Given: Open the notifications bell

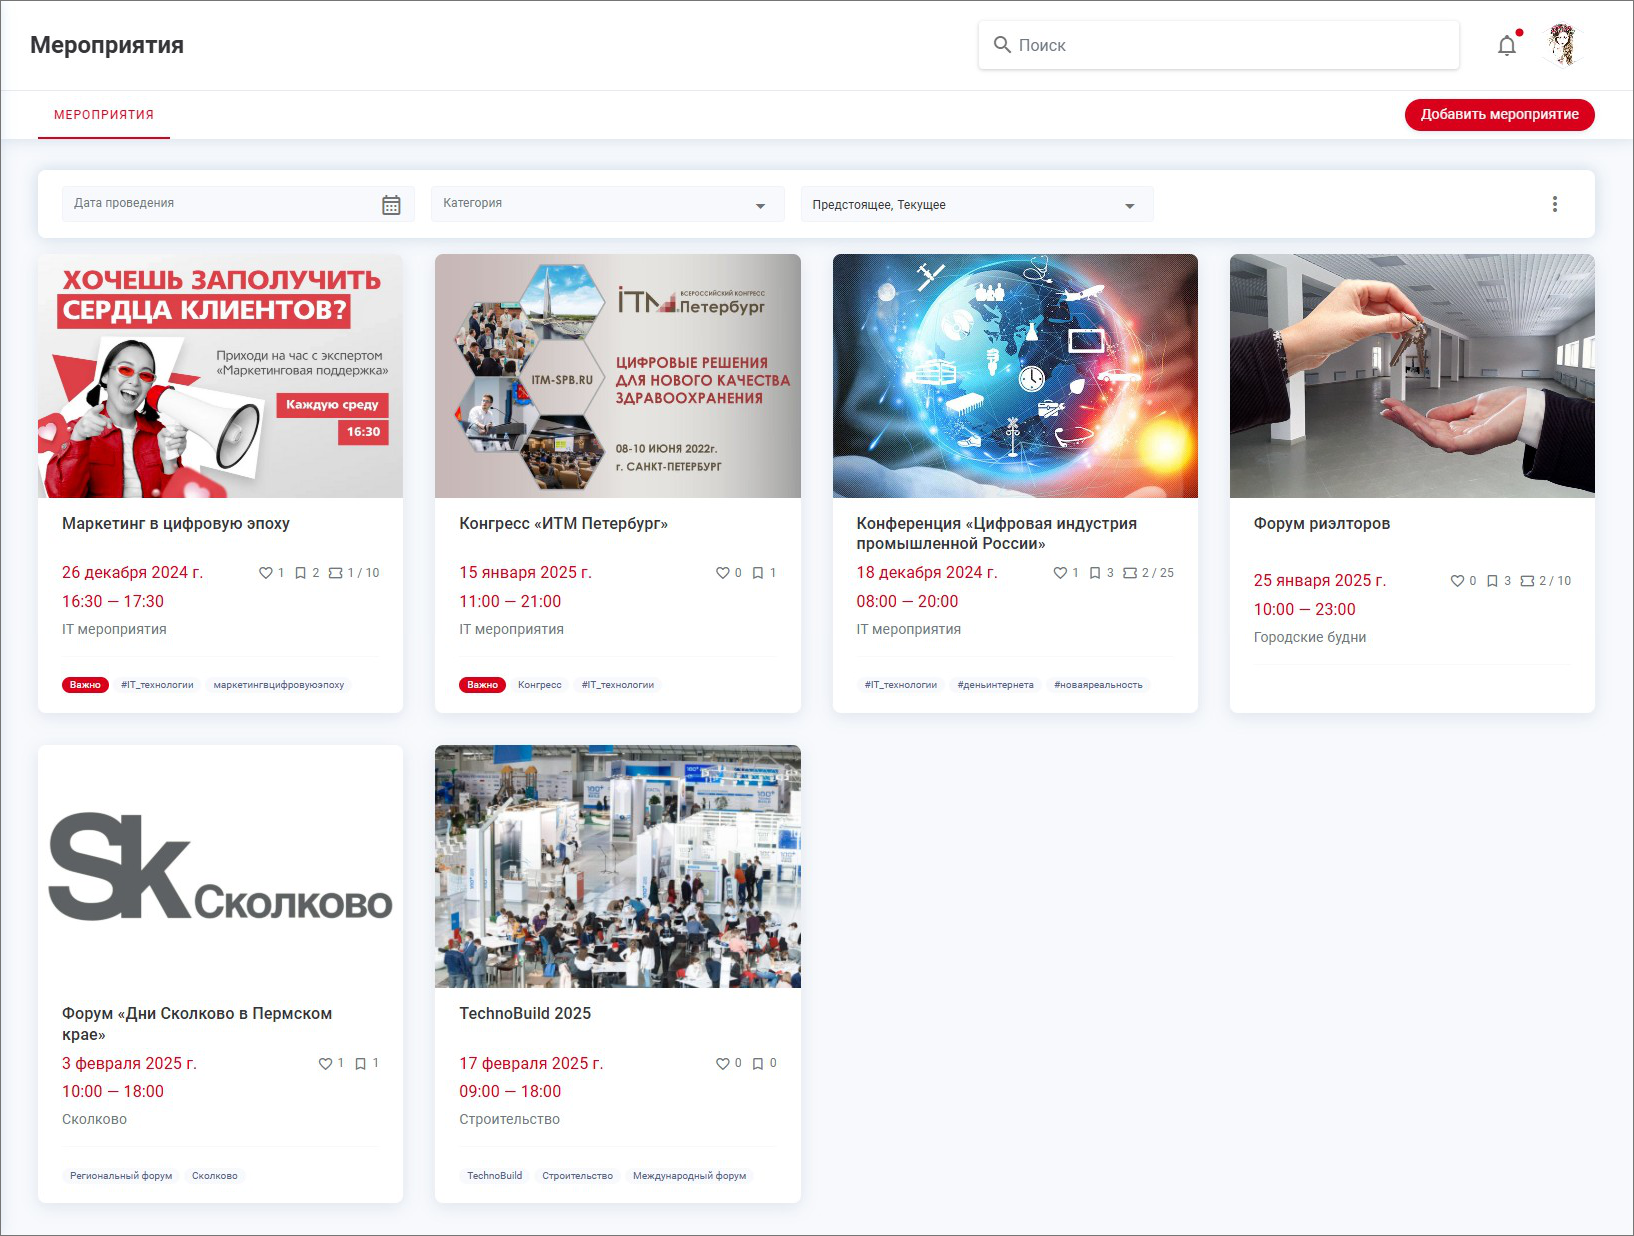Looking at the screenshot, I should [x=1506, y=46].
